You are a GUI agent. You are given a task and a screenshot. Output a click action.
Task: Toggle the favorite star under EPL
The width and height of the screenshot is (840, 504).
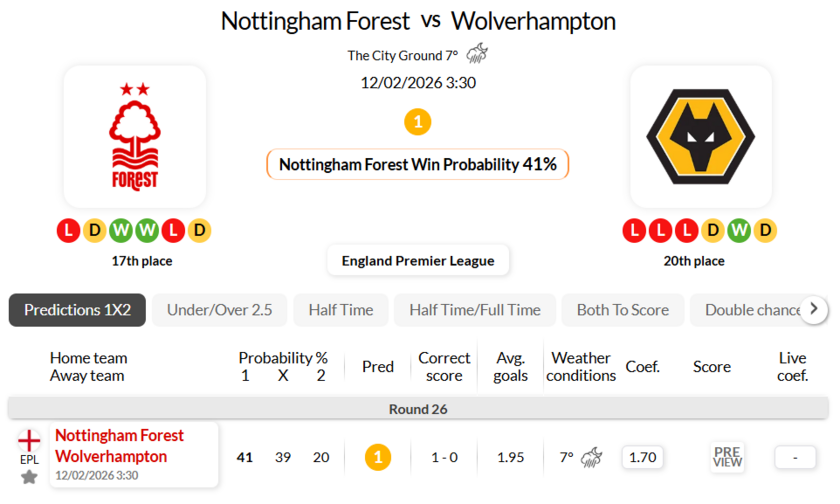point(29,477)
